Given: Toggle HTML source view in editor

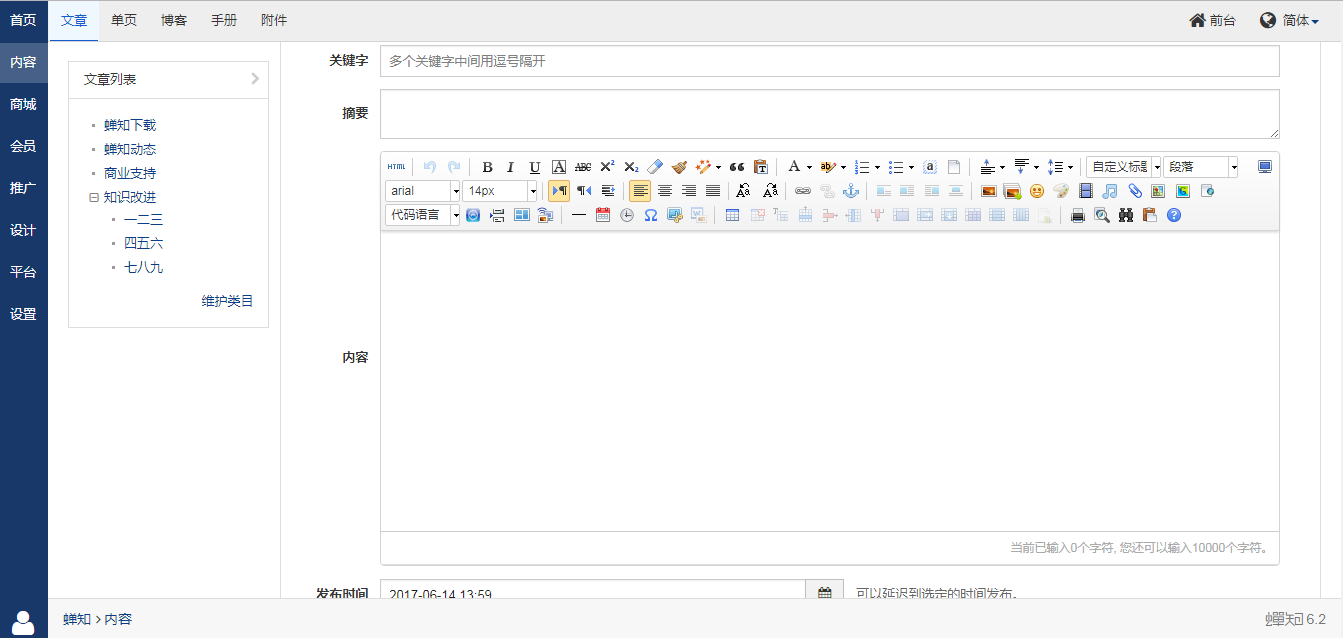Looking at the screenshot, I should pos(397,167).
